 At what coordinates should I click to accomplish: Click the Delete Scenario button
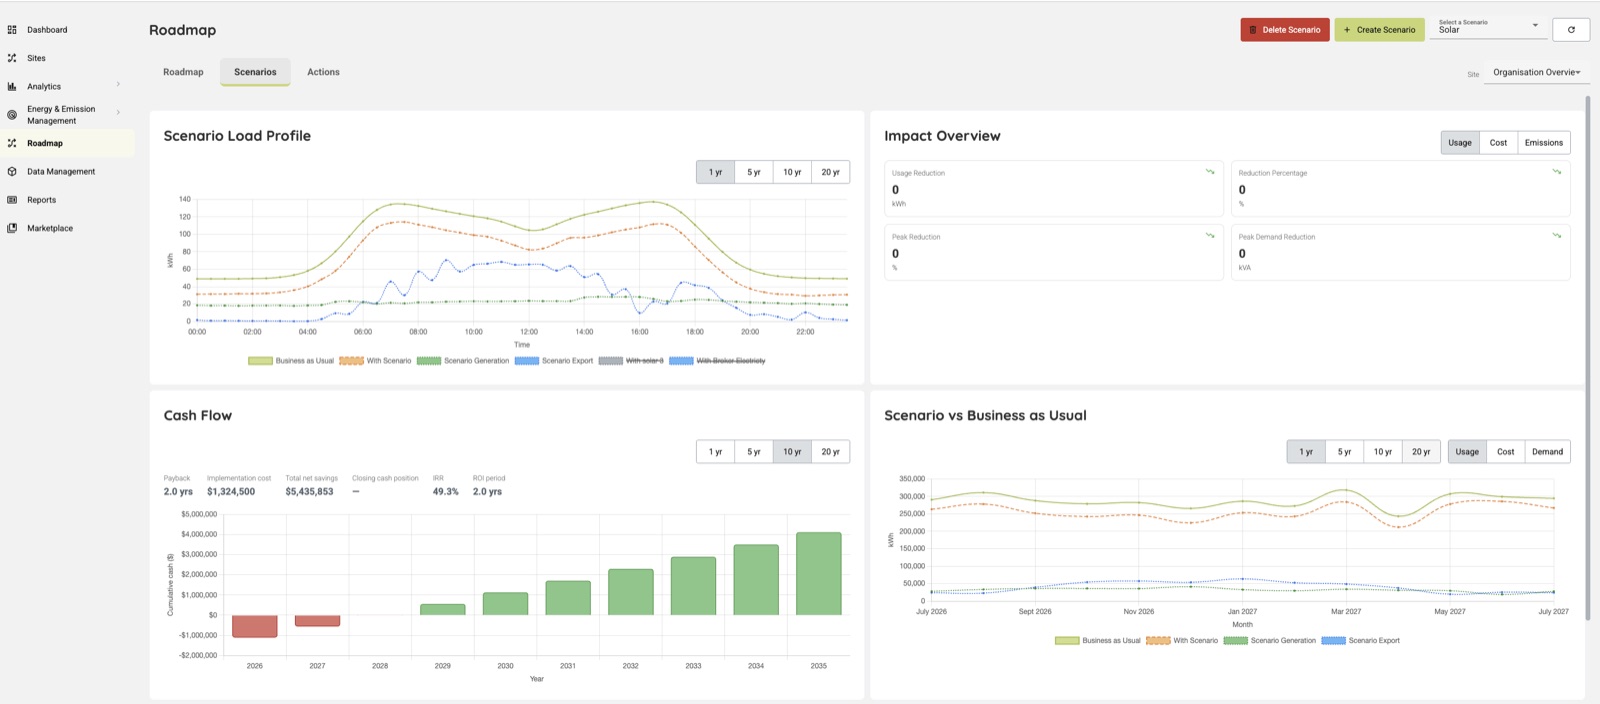click(1285, 30)
